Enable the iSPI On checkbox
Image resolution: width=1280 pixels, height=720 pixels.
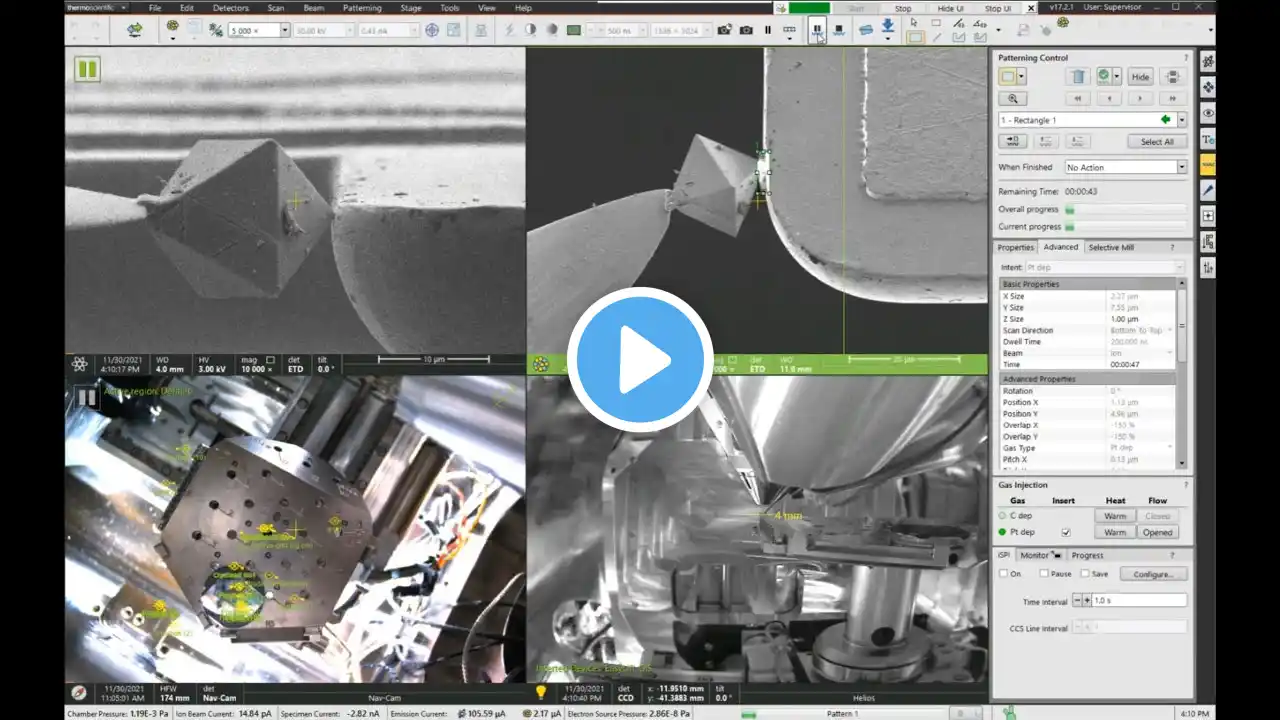coord(1004,574)
